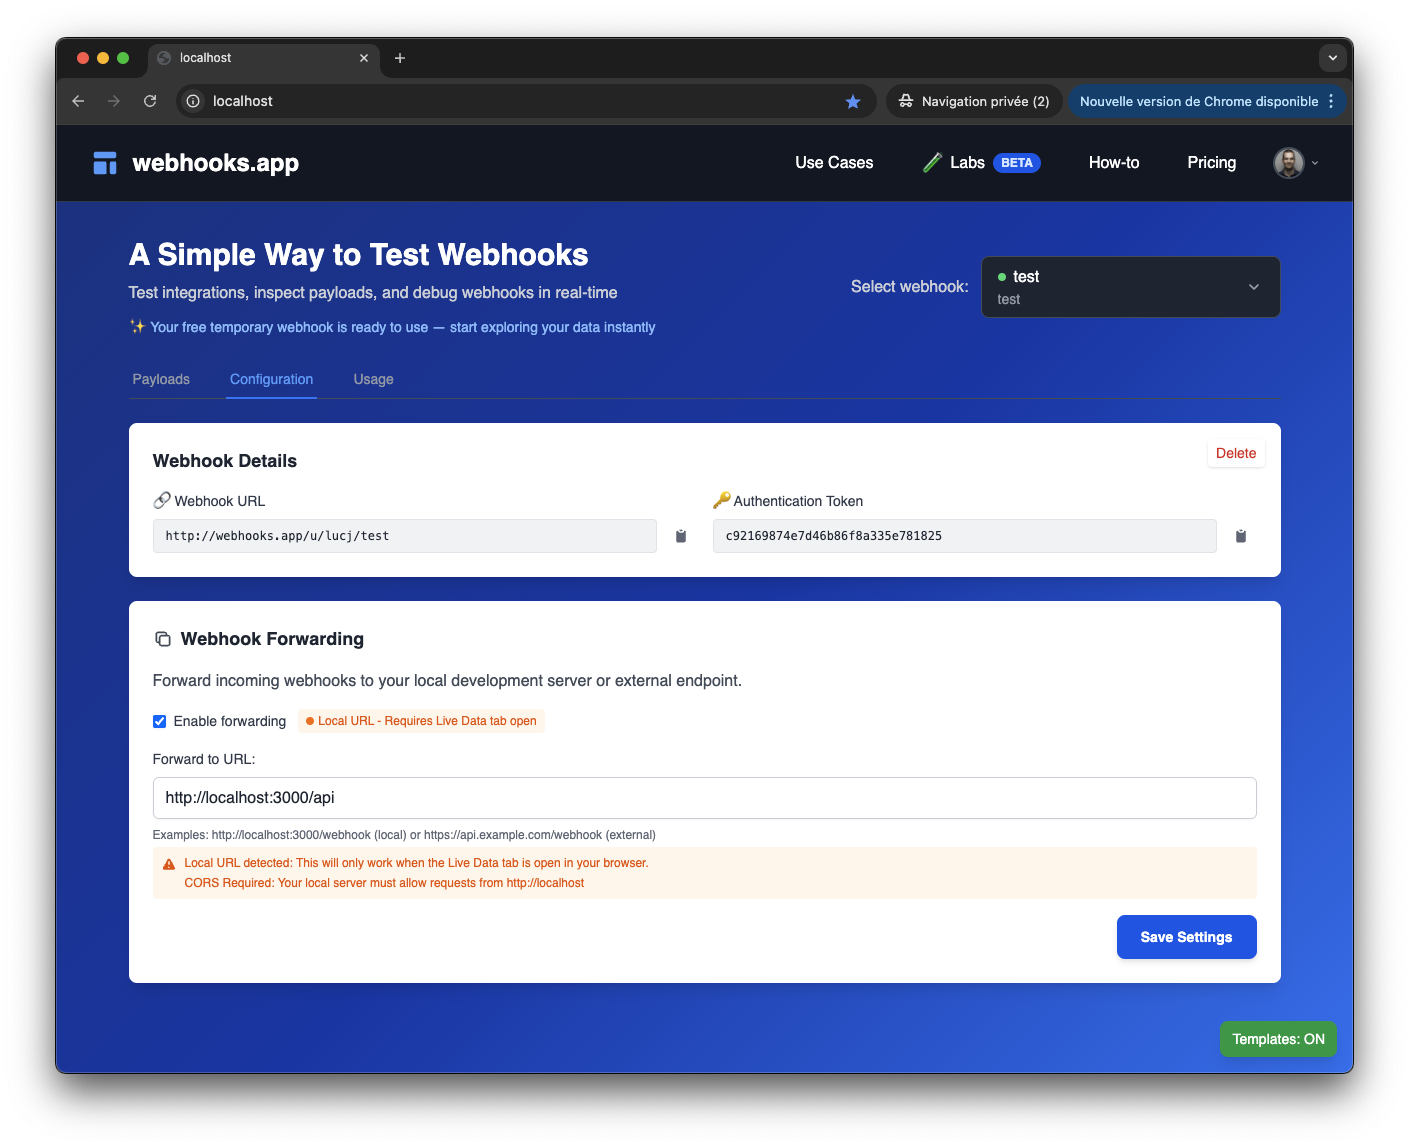Click the 'A Simple Way to Test Webhooks' heading
The image size is (1409, 1147).
[359, 255]
